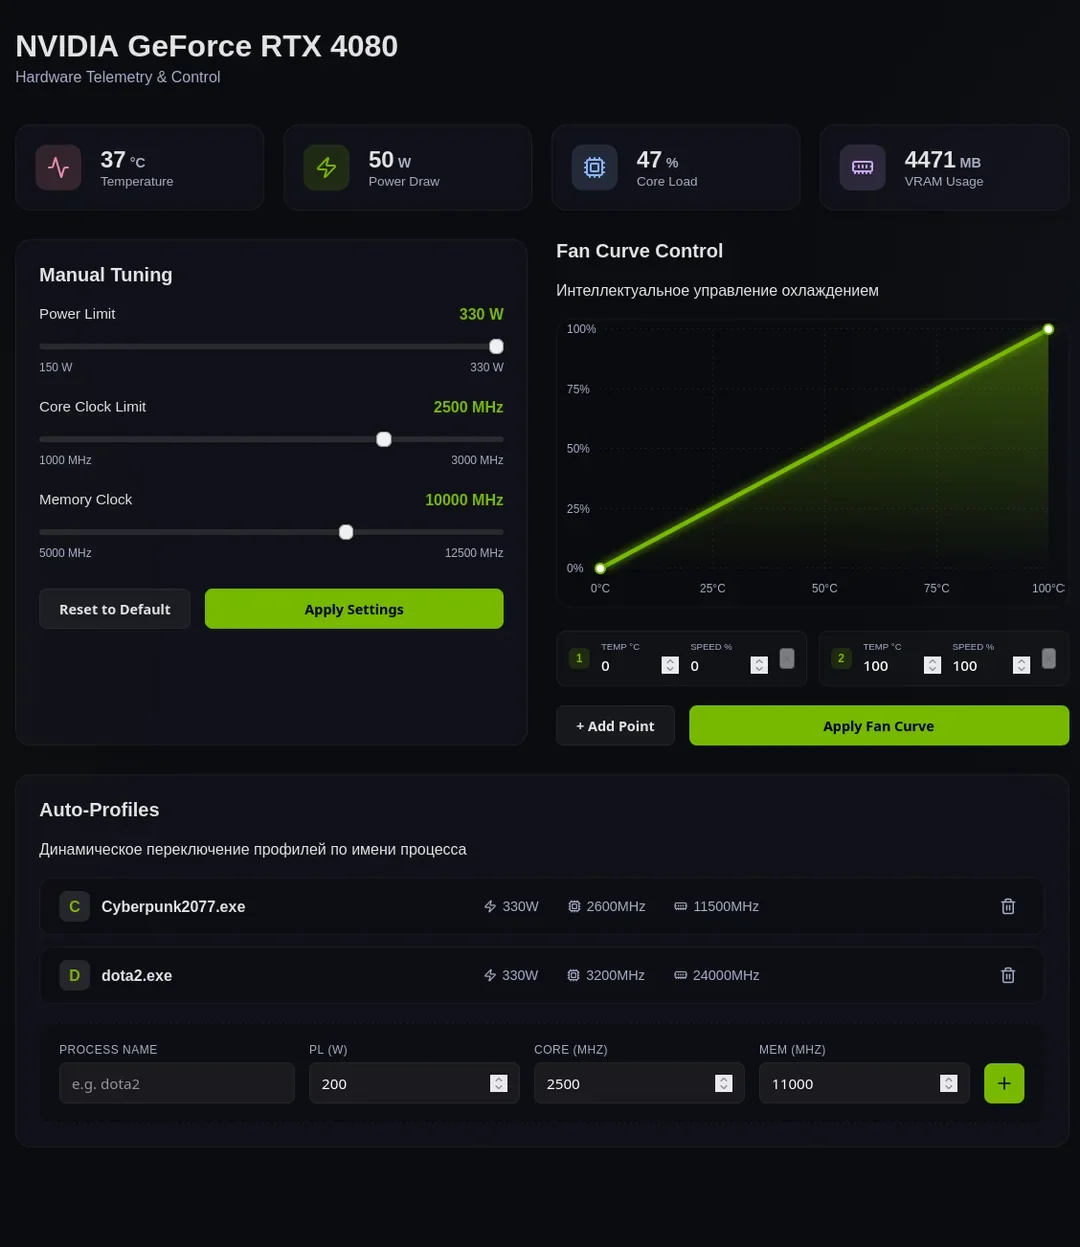
Task: Click point 1 TEMP value field
Action: [640, 666]
